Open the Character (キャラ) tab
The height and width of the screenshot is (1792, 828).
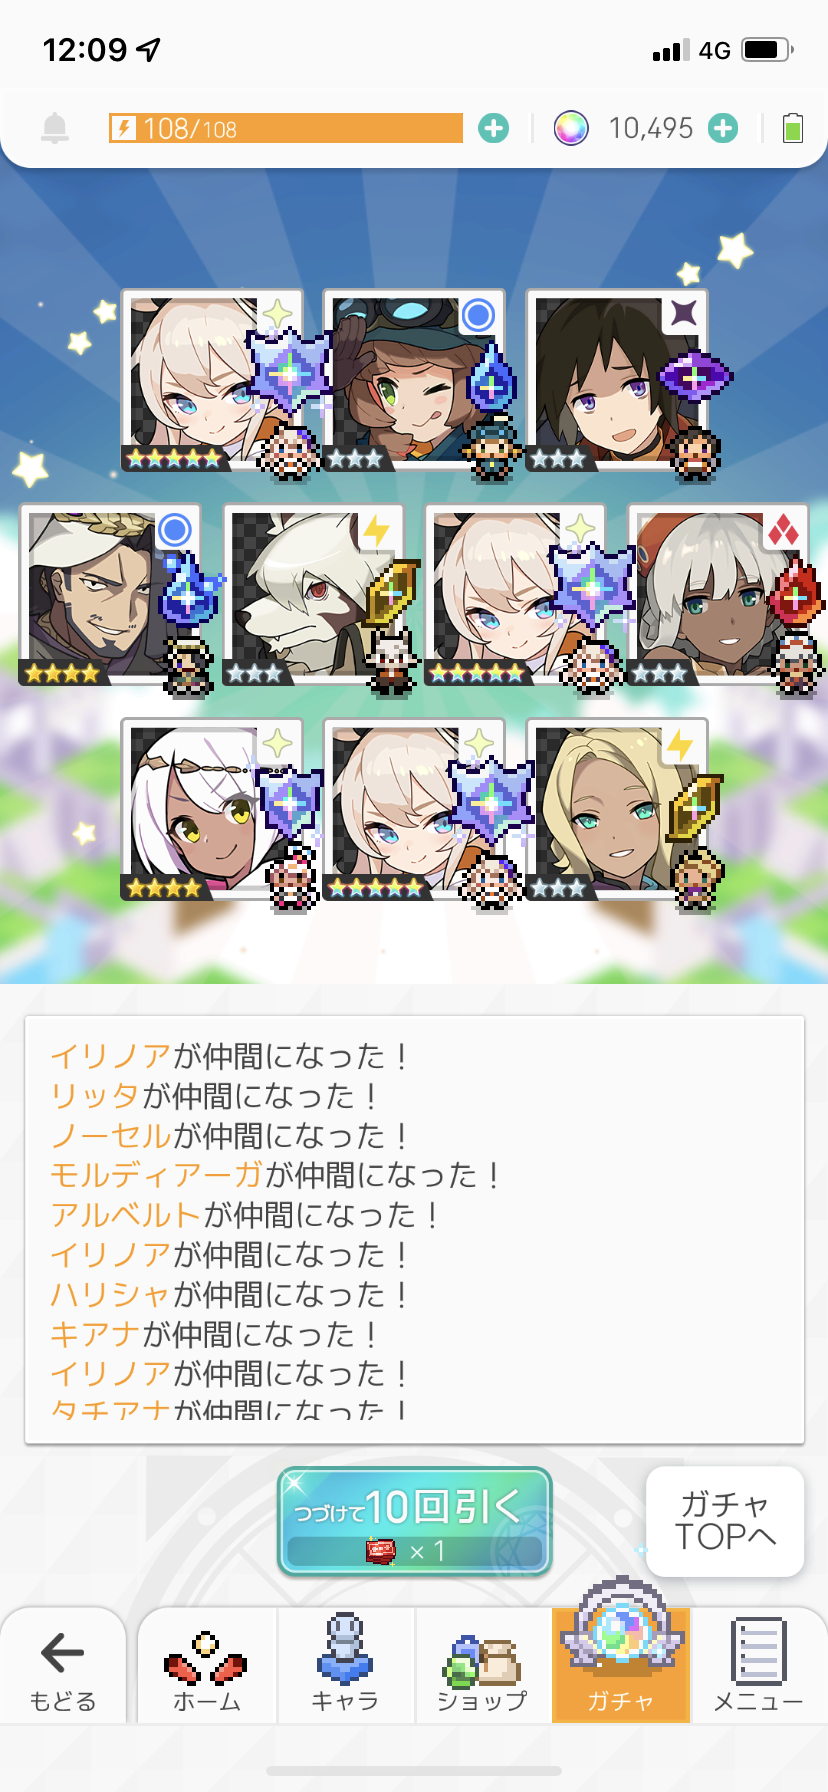pyautogui.click(x=345, y=1665)
